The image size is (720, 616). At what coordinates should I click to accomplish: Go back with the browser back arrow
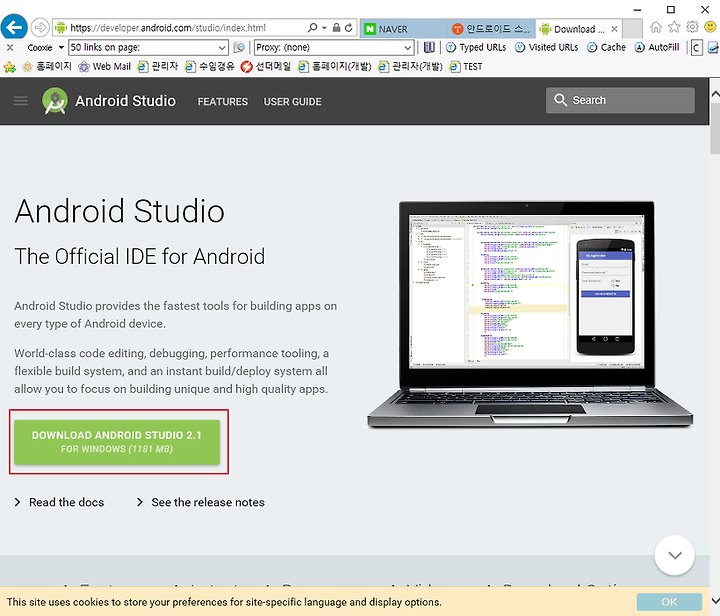pos(14,28)
